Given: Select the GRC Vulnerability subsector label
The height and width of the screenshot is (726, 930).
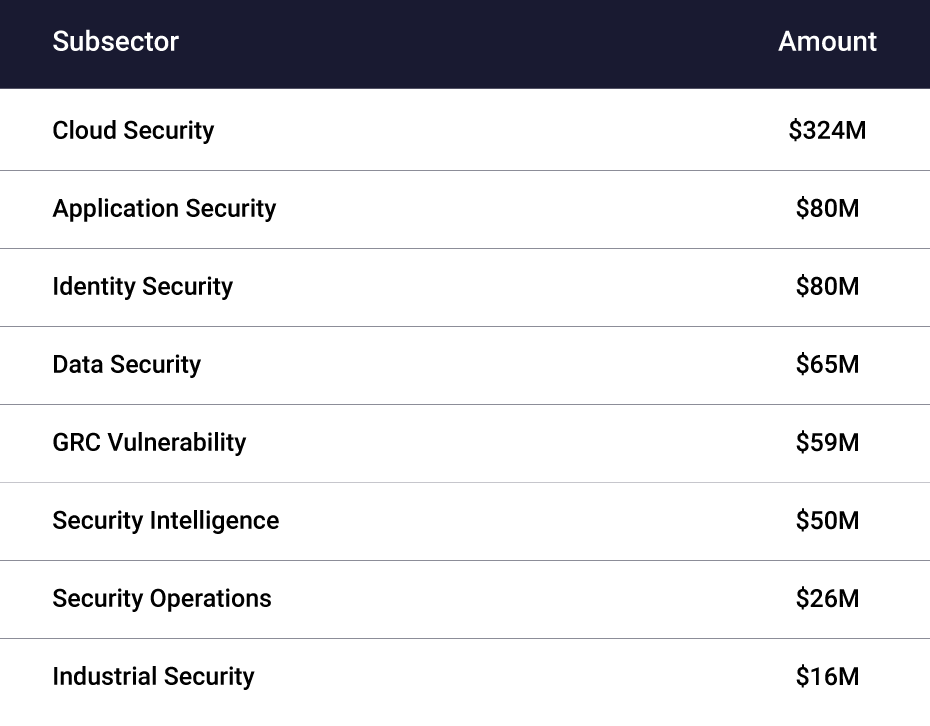Looking at the screenshot, I should click(x=149, y=443).
